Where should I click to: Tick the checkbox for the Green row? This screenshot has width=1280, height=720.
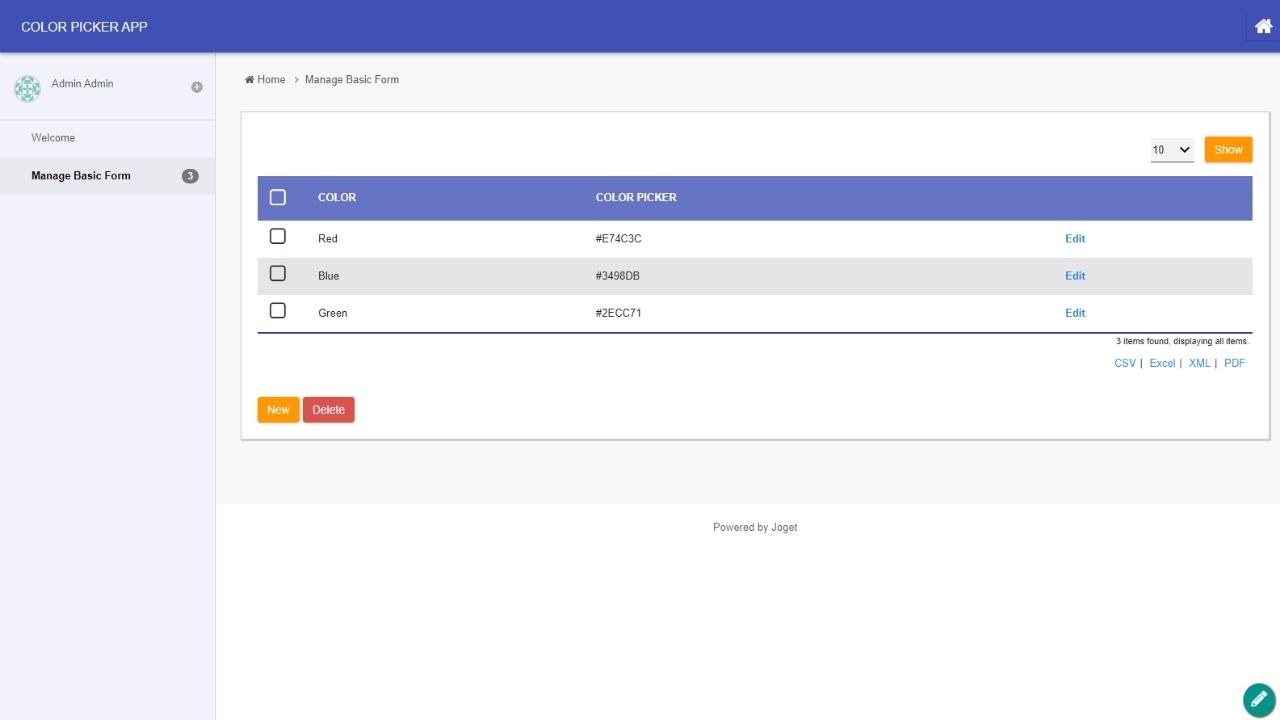pos(278,311)
